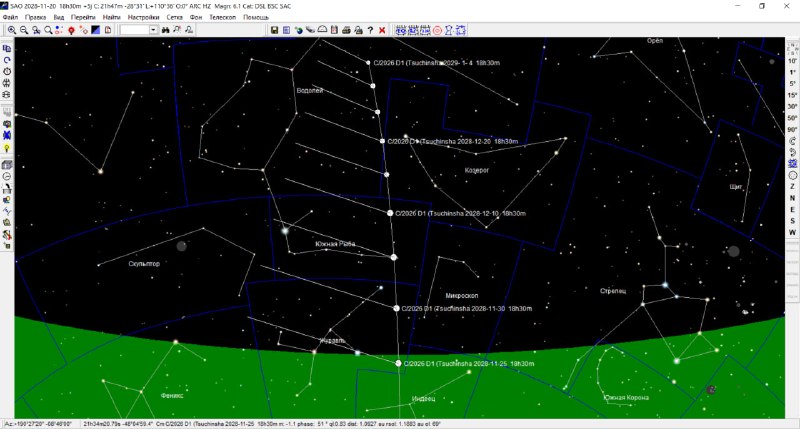The height and width of the screenshot is (429, 800).
Task: Open the Найти menu
Action: coord(112,17)
